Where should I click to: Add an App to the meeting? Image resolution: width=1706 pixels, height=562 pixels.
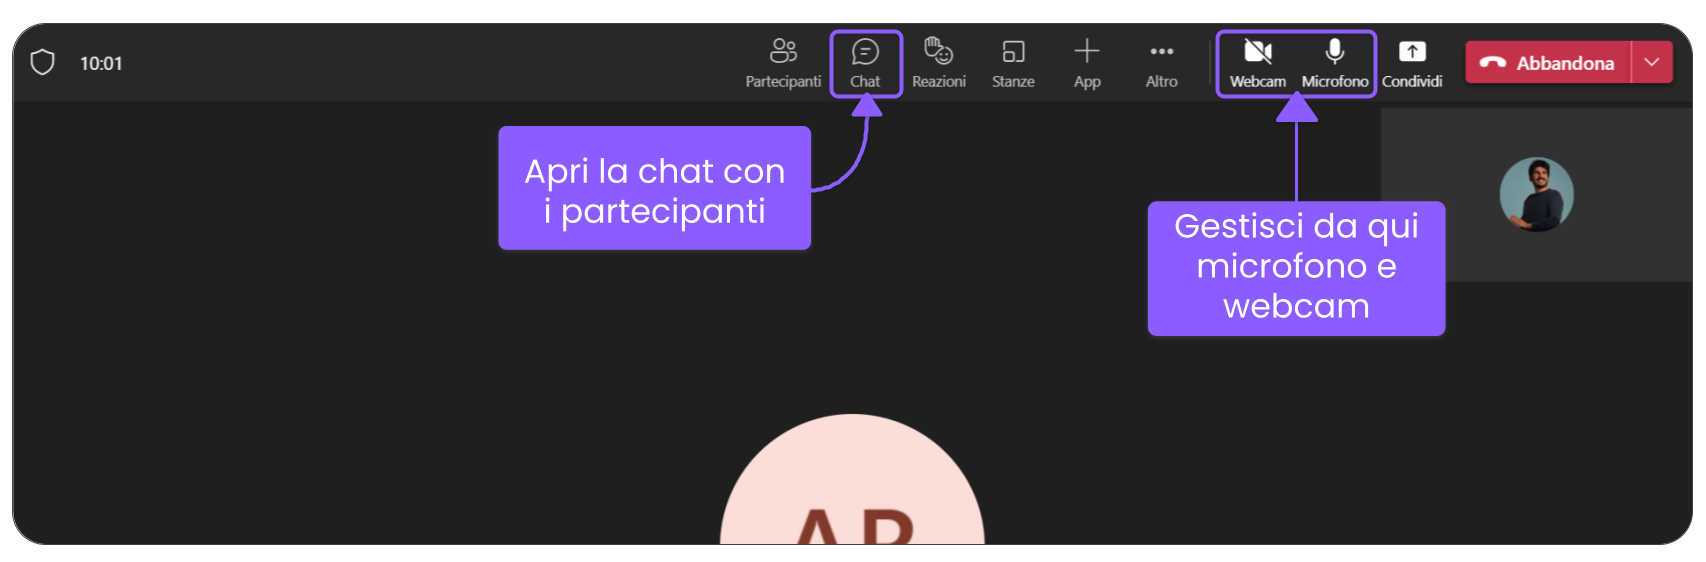(1087, 63)
